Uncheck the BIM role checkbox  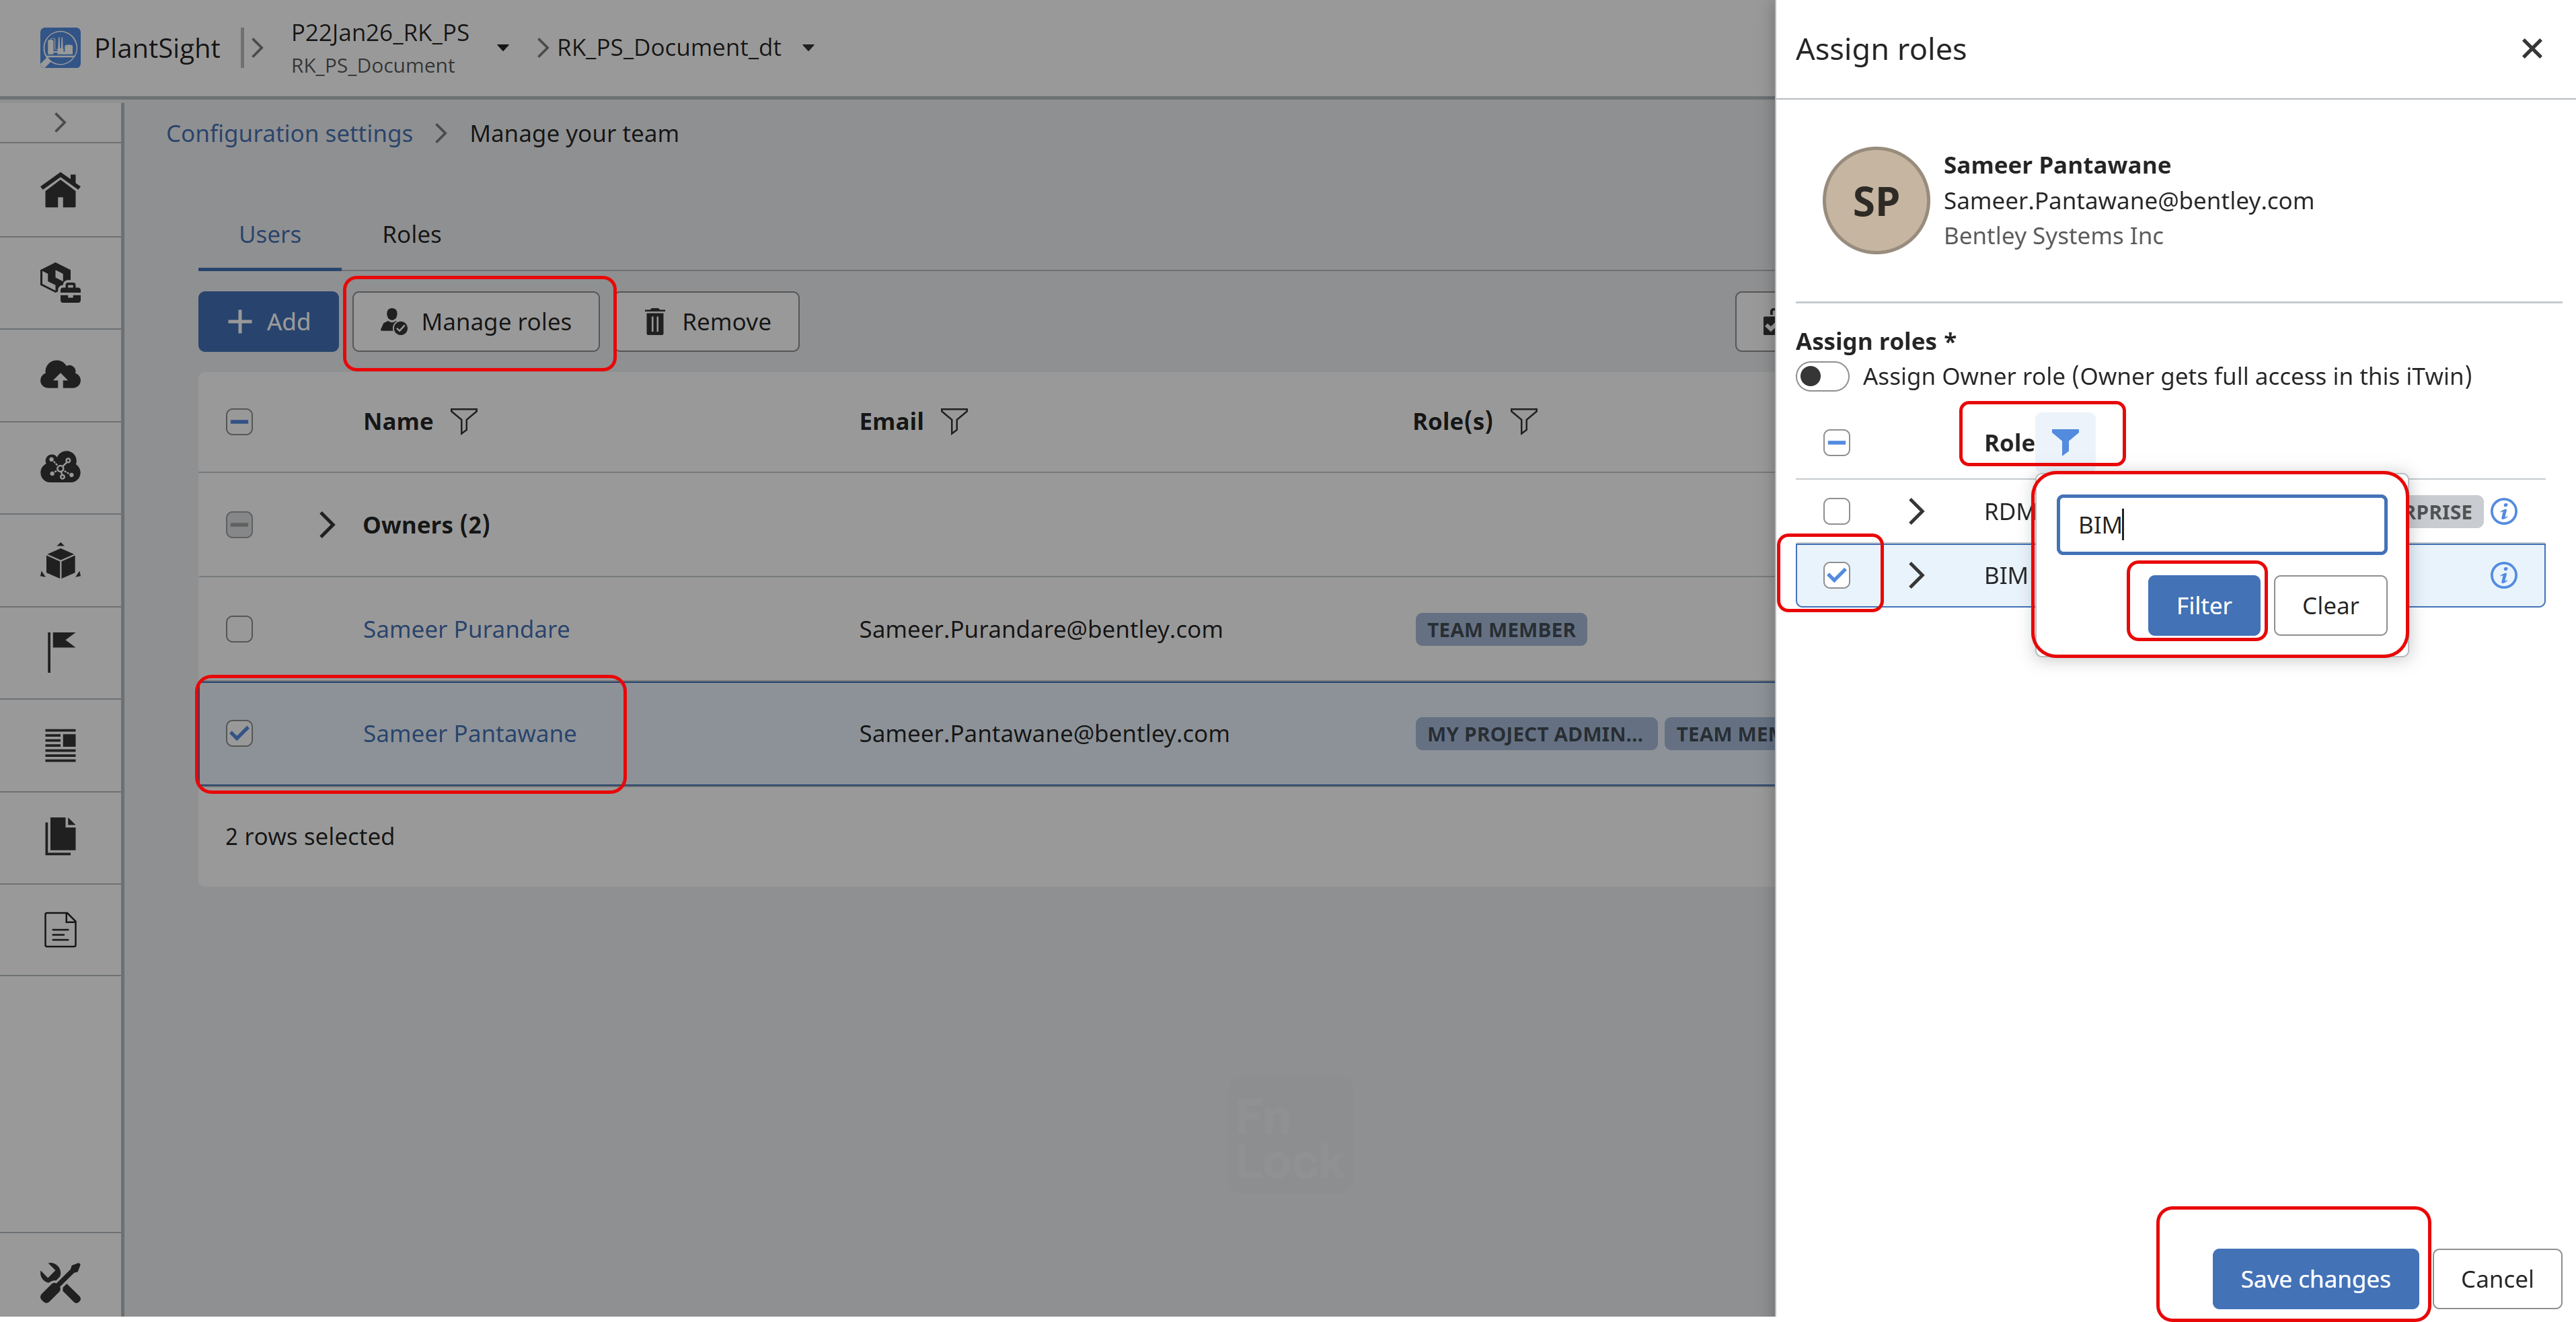1836,575
